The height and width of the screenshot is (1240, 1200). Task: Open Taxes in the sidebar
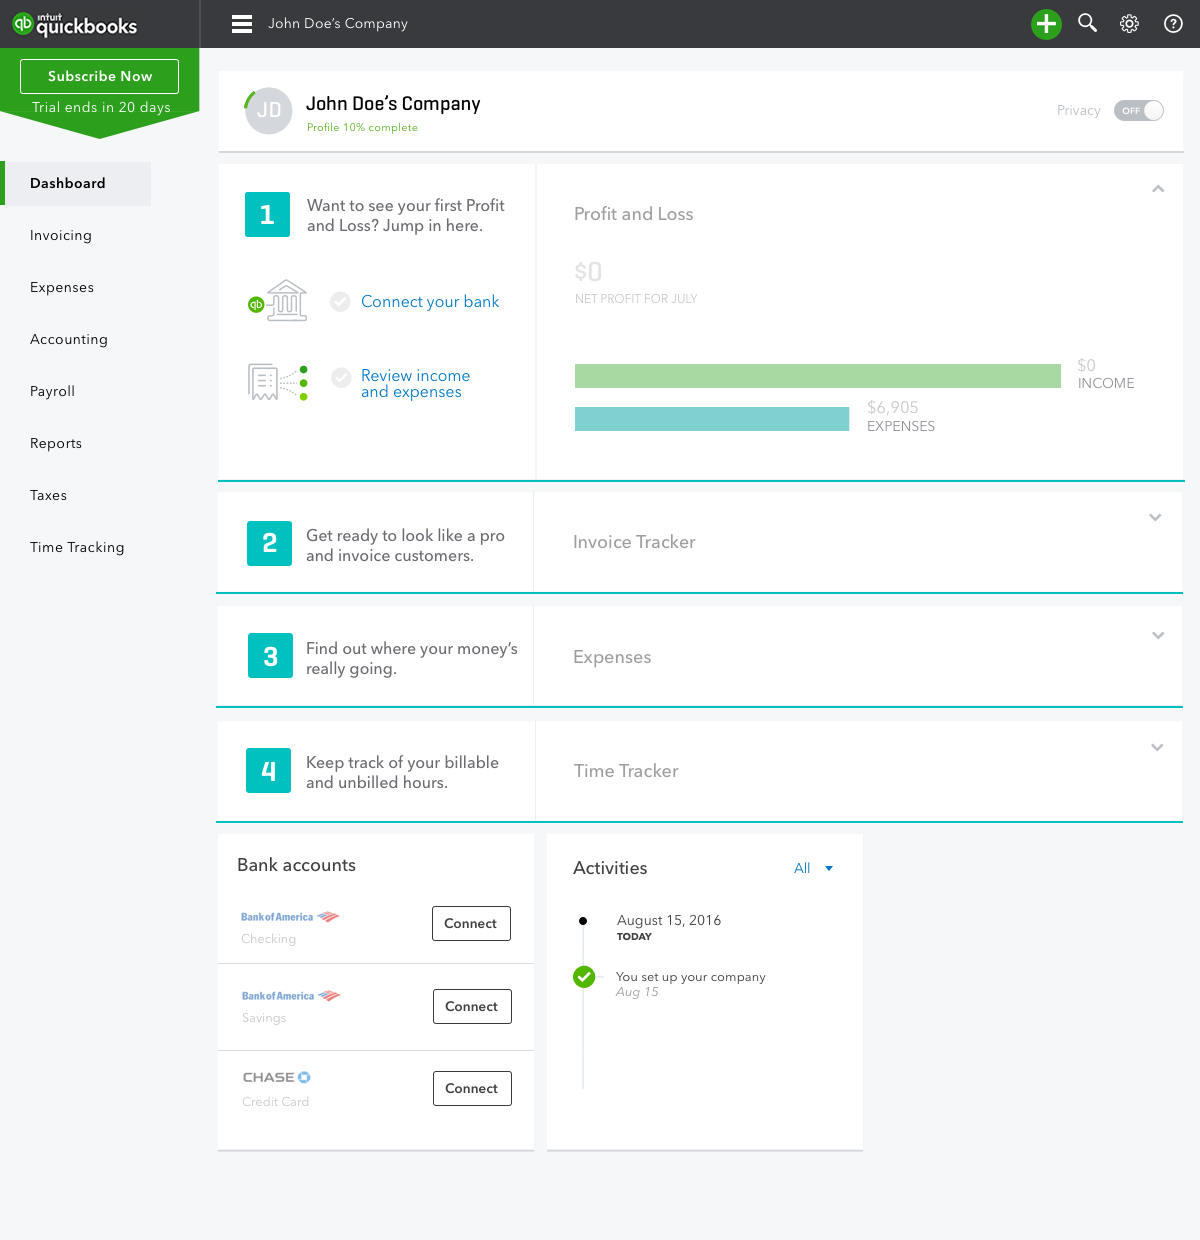(48, 495)
